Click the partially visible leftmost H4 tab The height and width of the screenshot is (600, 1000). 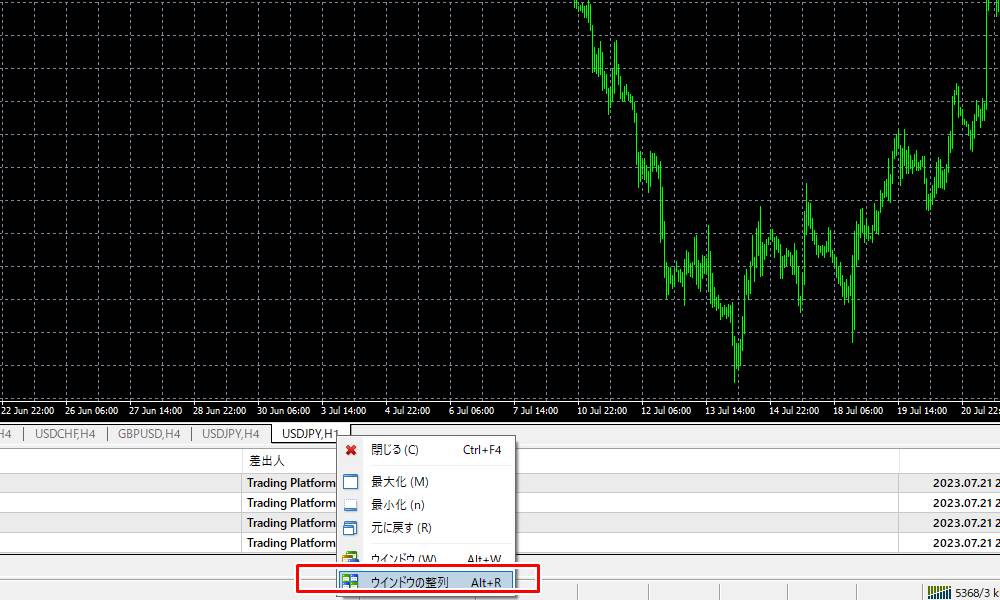tap(6, 434)
